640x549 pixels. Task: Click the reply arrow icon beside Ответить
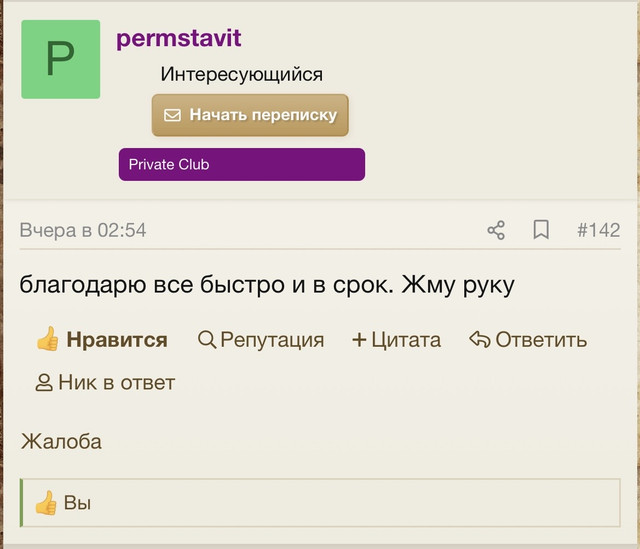[480, 340]
